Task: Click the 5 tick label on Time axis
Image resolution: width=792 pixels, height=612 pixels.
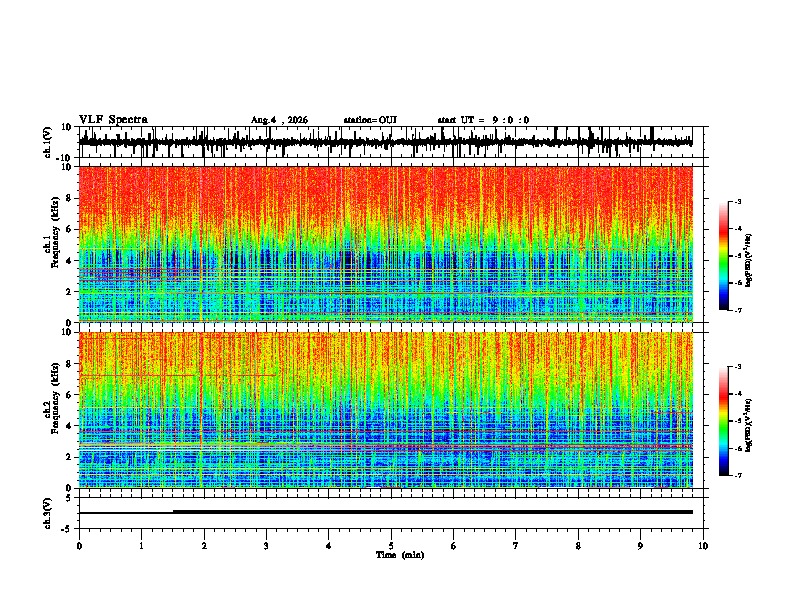Action: tap(391, 546)
